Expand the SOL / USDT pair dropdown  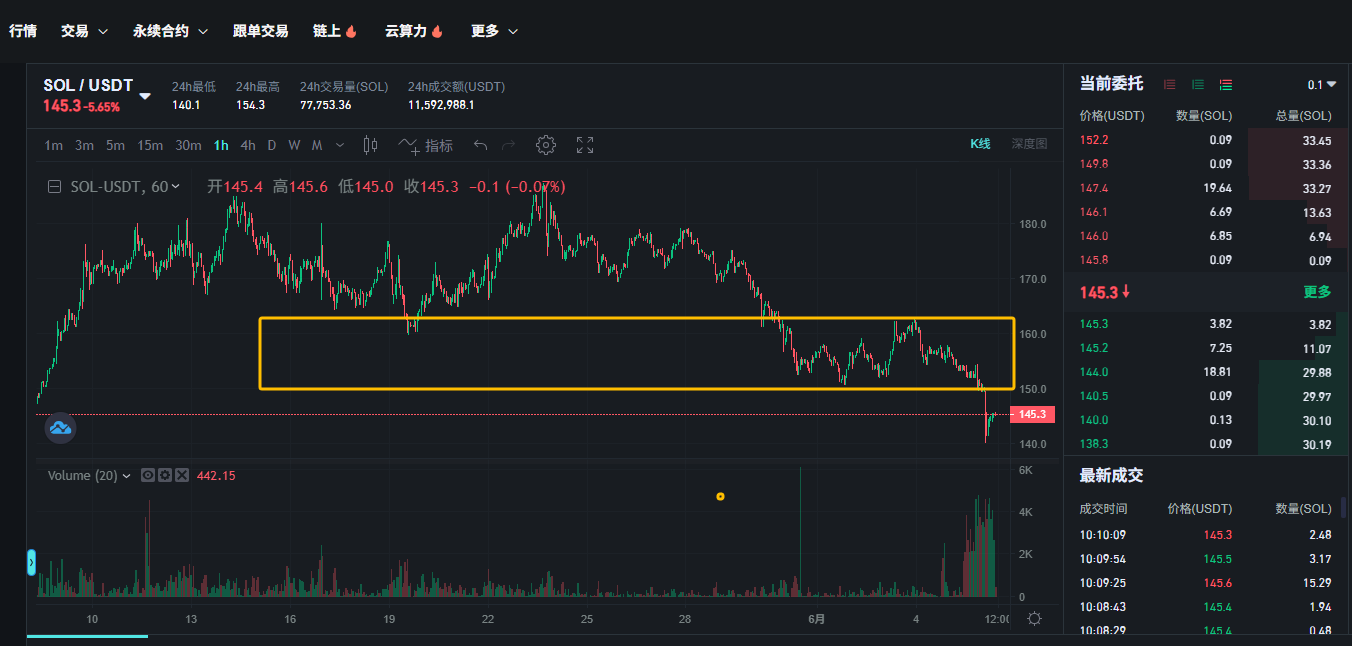[145, 96]
